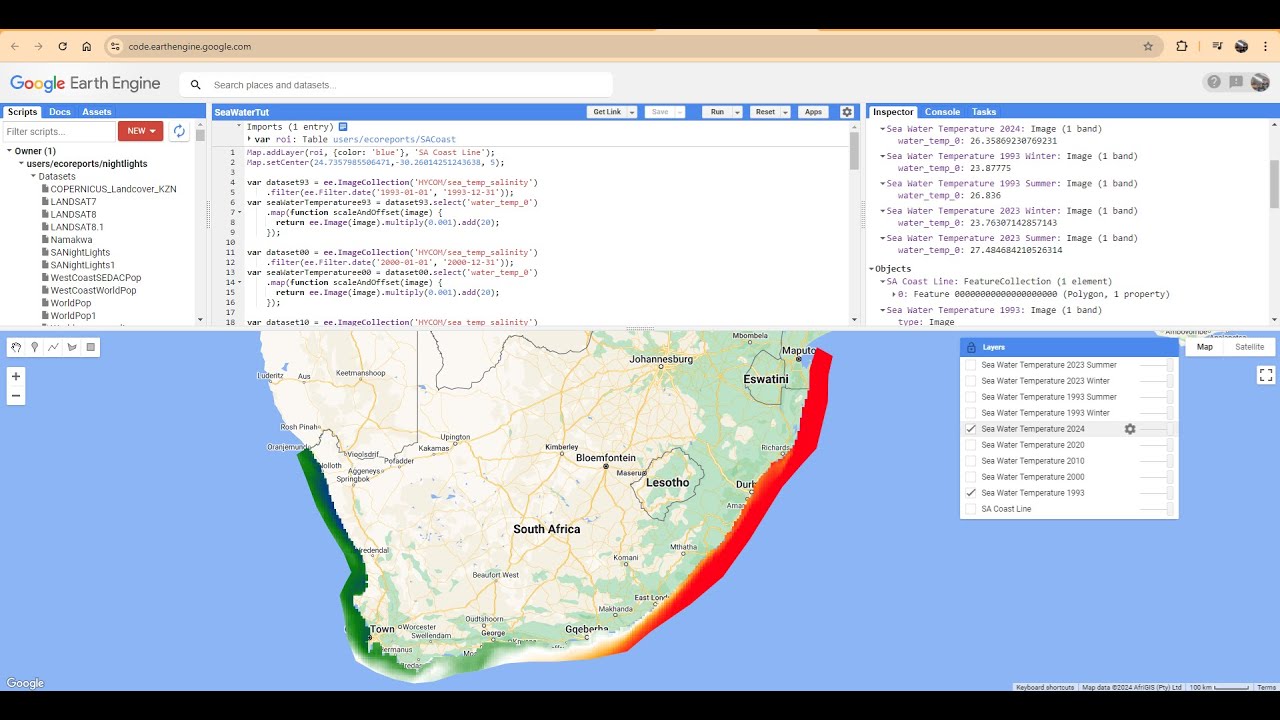Open the Reset dropdown arrow
This screenshot has height=720, width=1280.
(785, 112)
